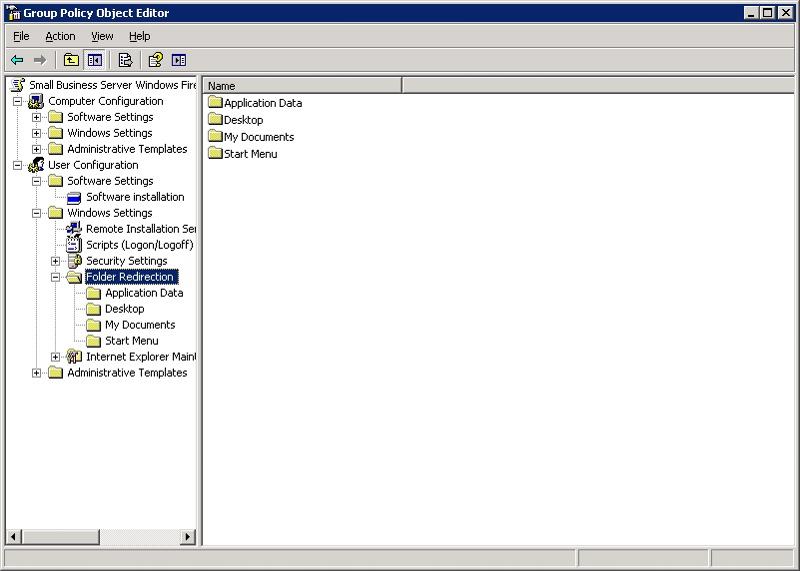Collapse the User Configuration node

(x=17, y=165)
